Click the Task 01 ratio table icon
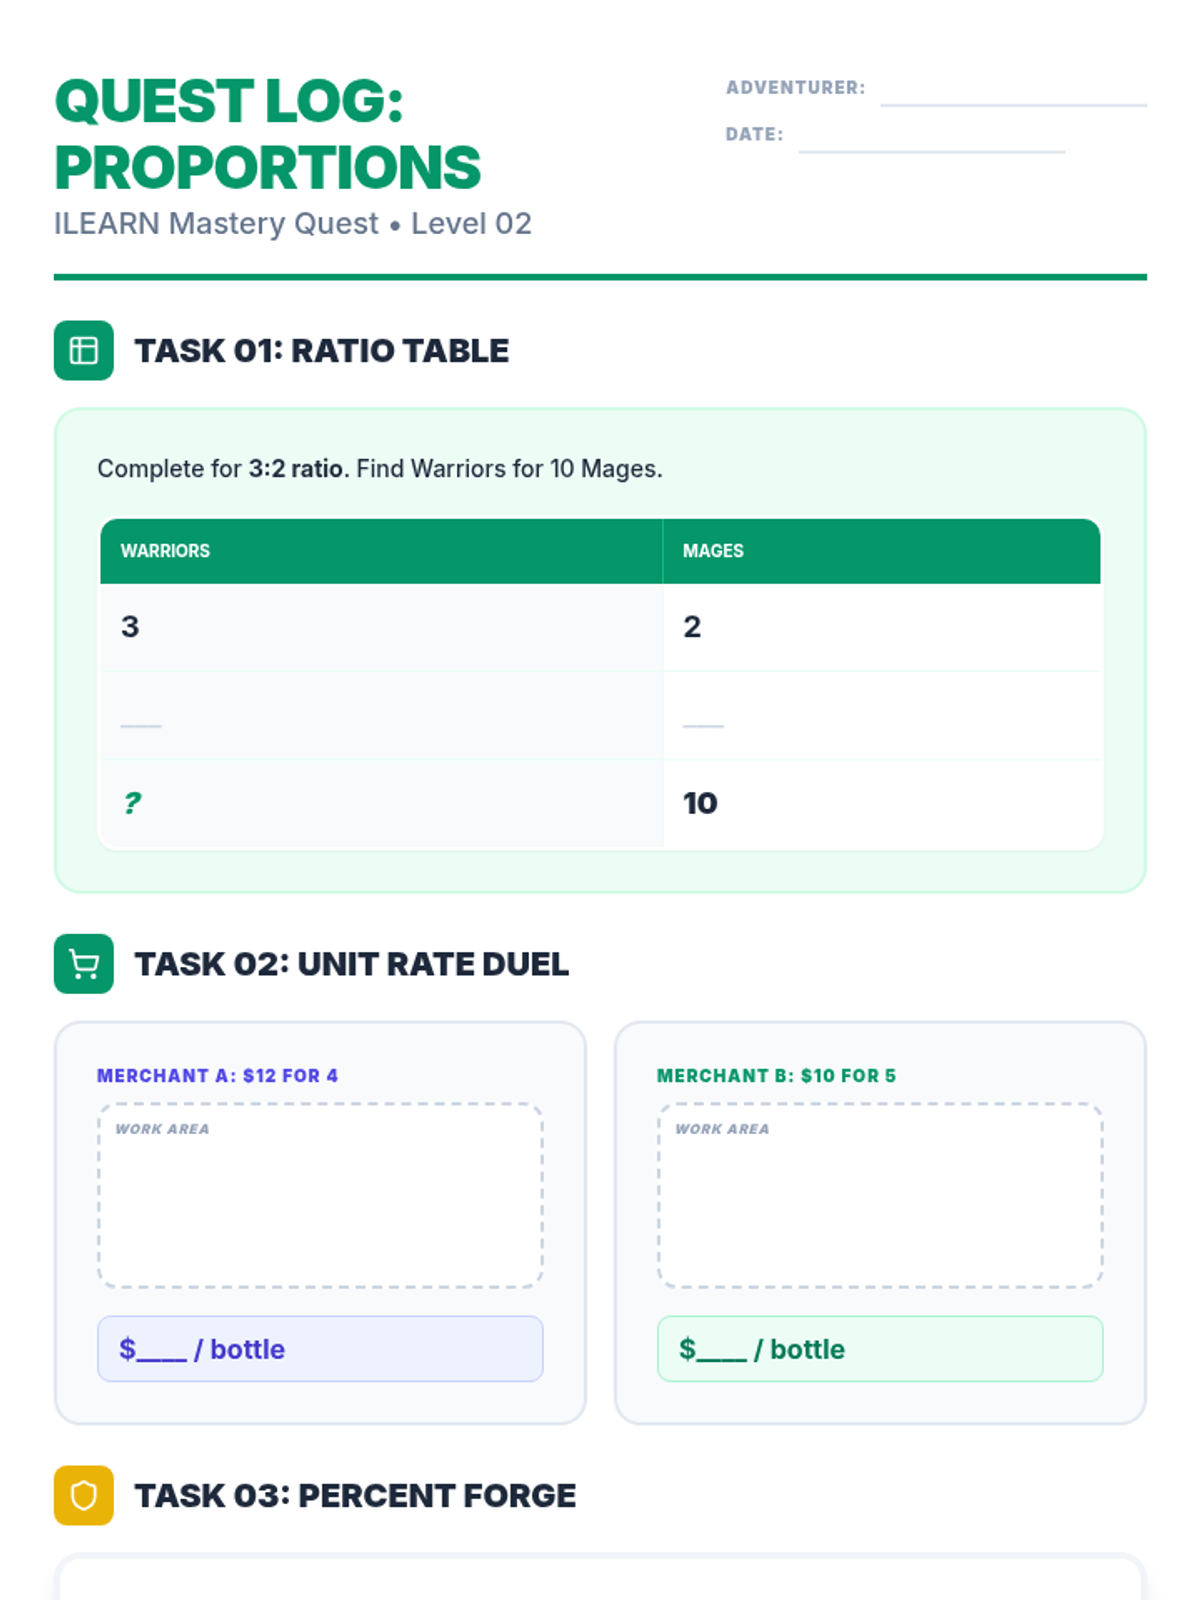 click(84, 351)
